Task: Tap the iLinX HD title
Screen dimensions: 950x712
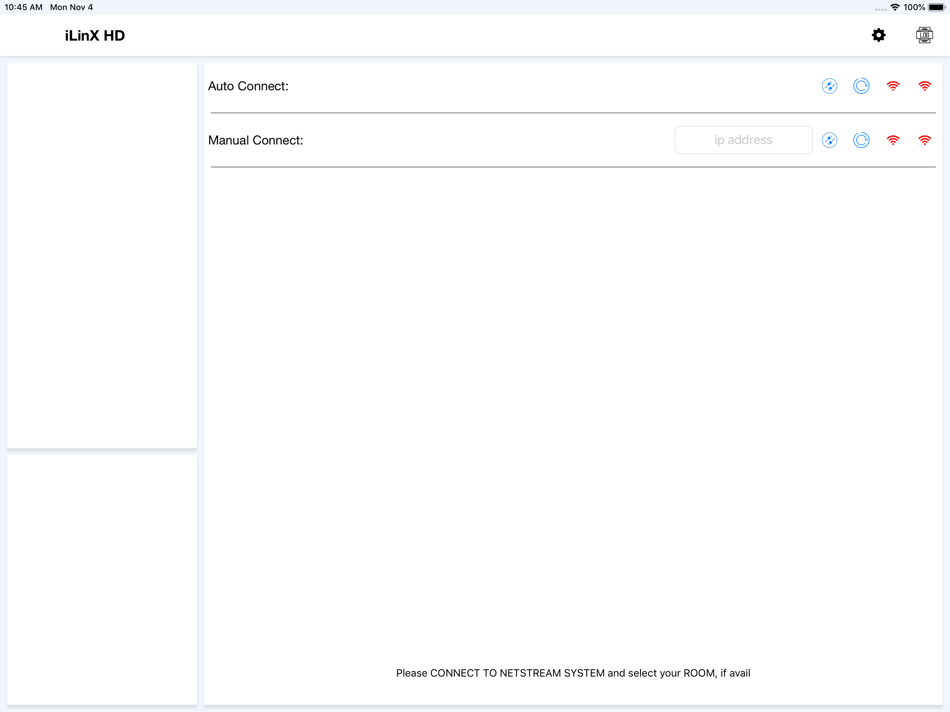Action: point(95,36)
